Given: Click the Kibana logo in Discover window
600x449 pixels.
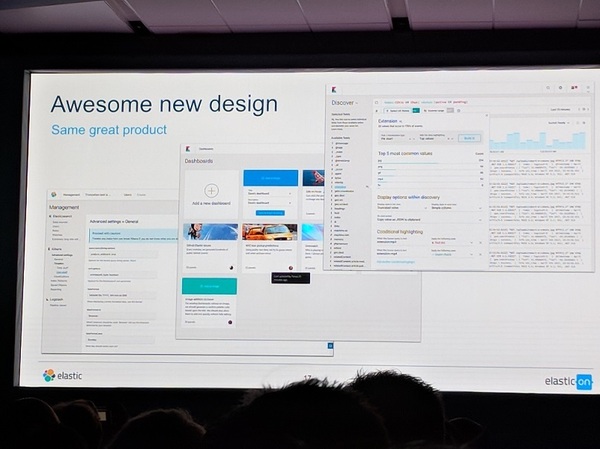Looking at the screenshot, I should point(336,89).
